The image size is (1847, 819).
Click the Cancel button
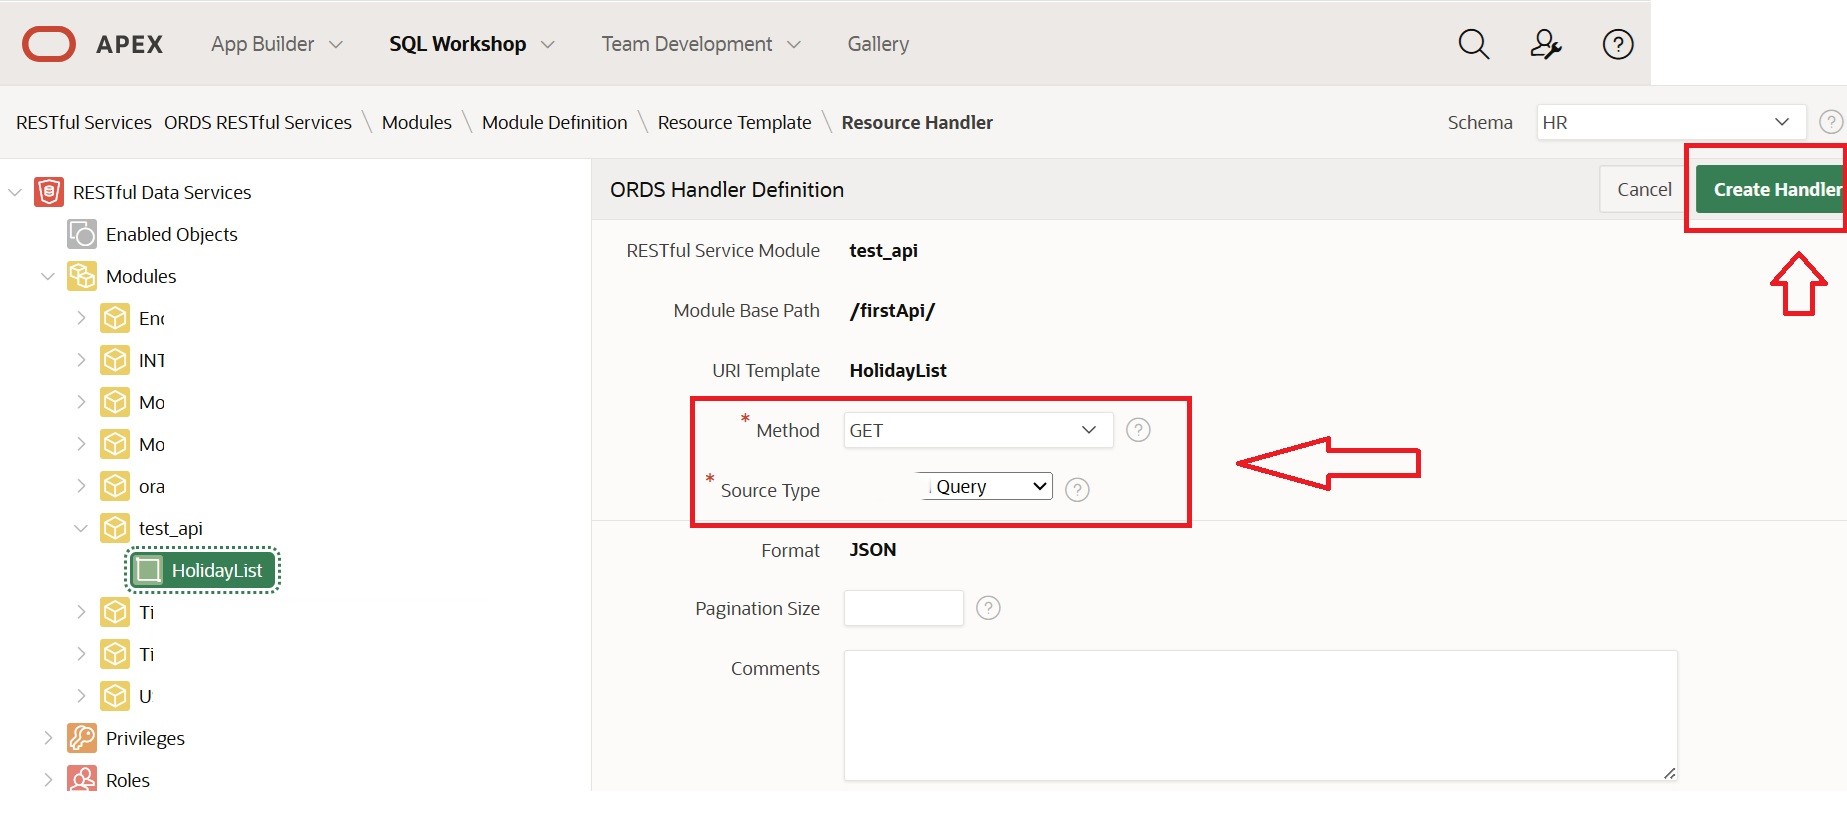tap(1644, 189)
